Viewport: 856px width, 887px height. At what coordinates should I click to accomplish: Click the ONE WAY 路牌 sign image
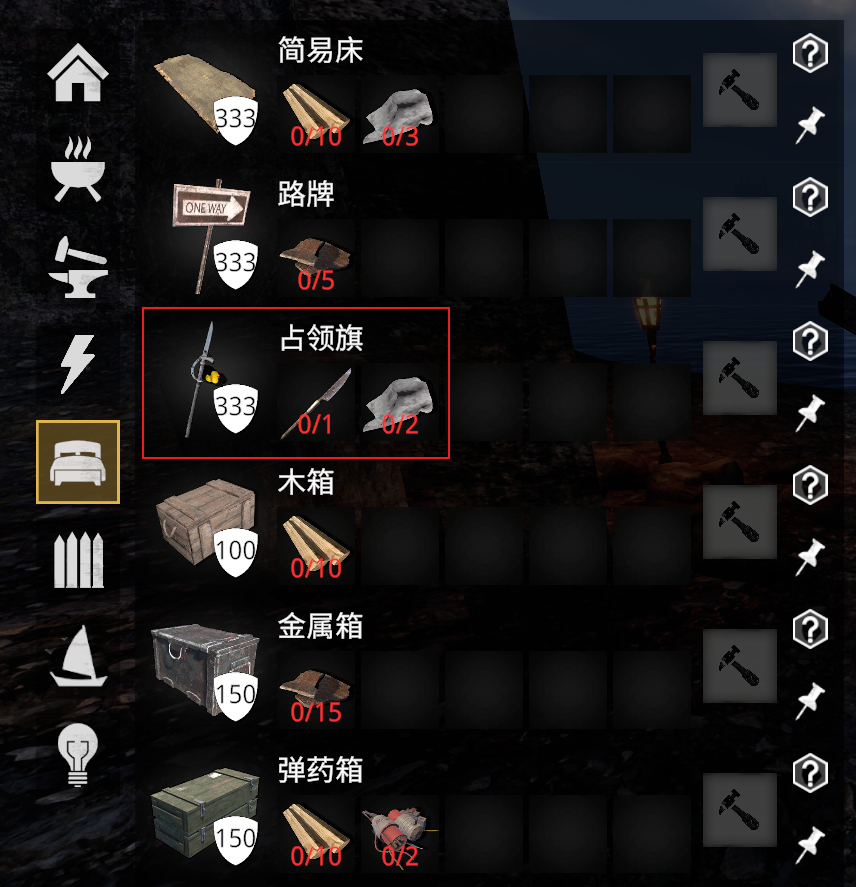(x=212, y=235)
